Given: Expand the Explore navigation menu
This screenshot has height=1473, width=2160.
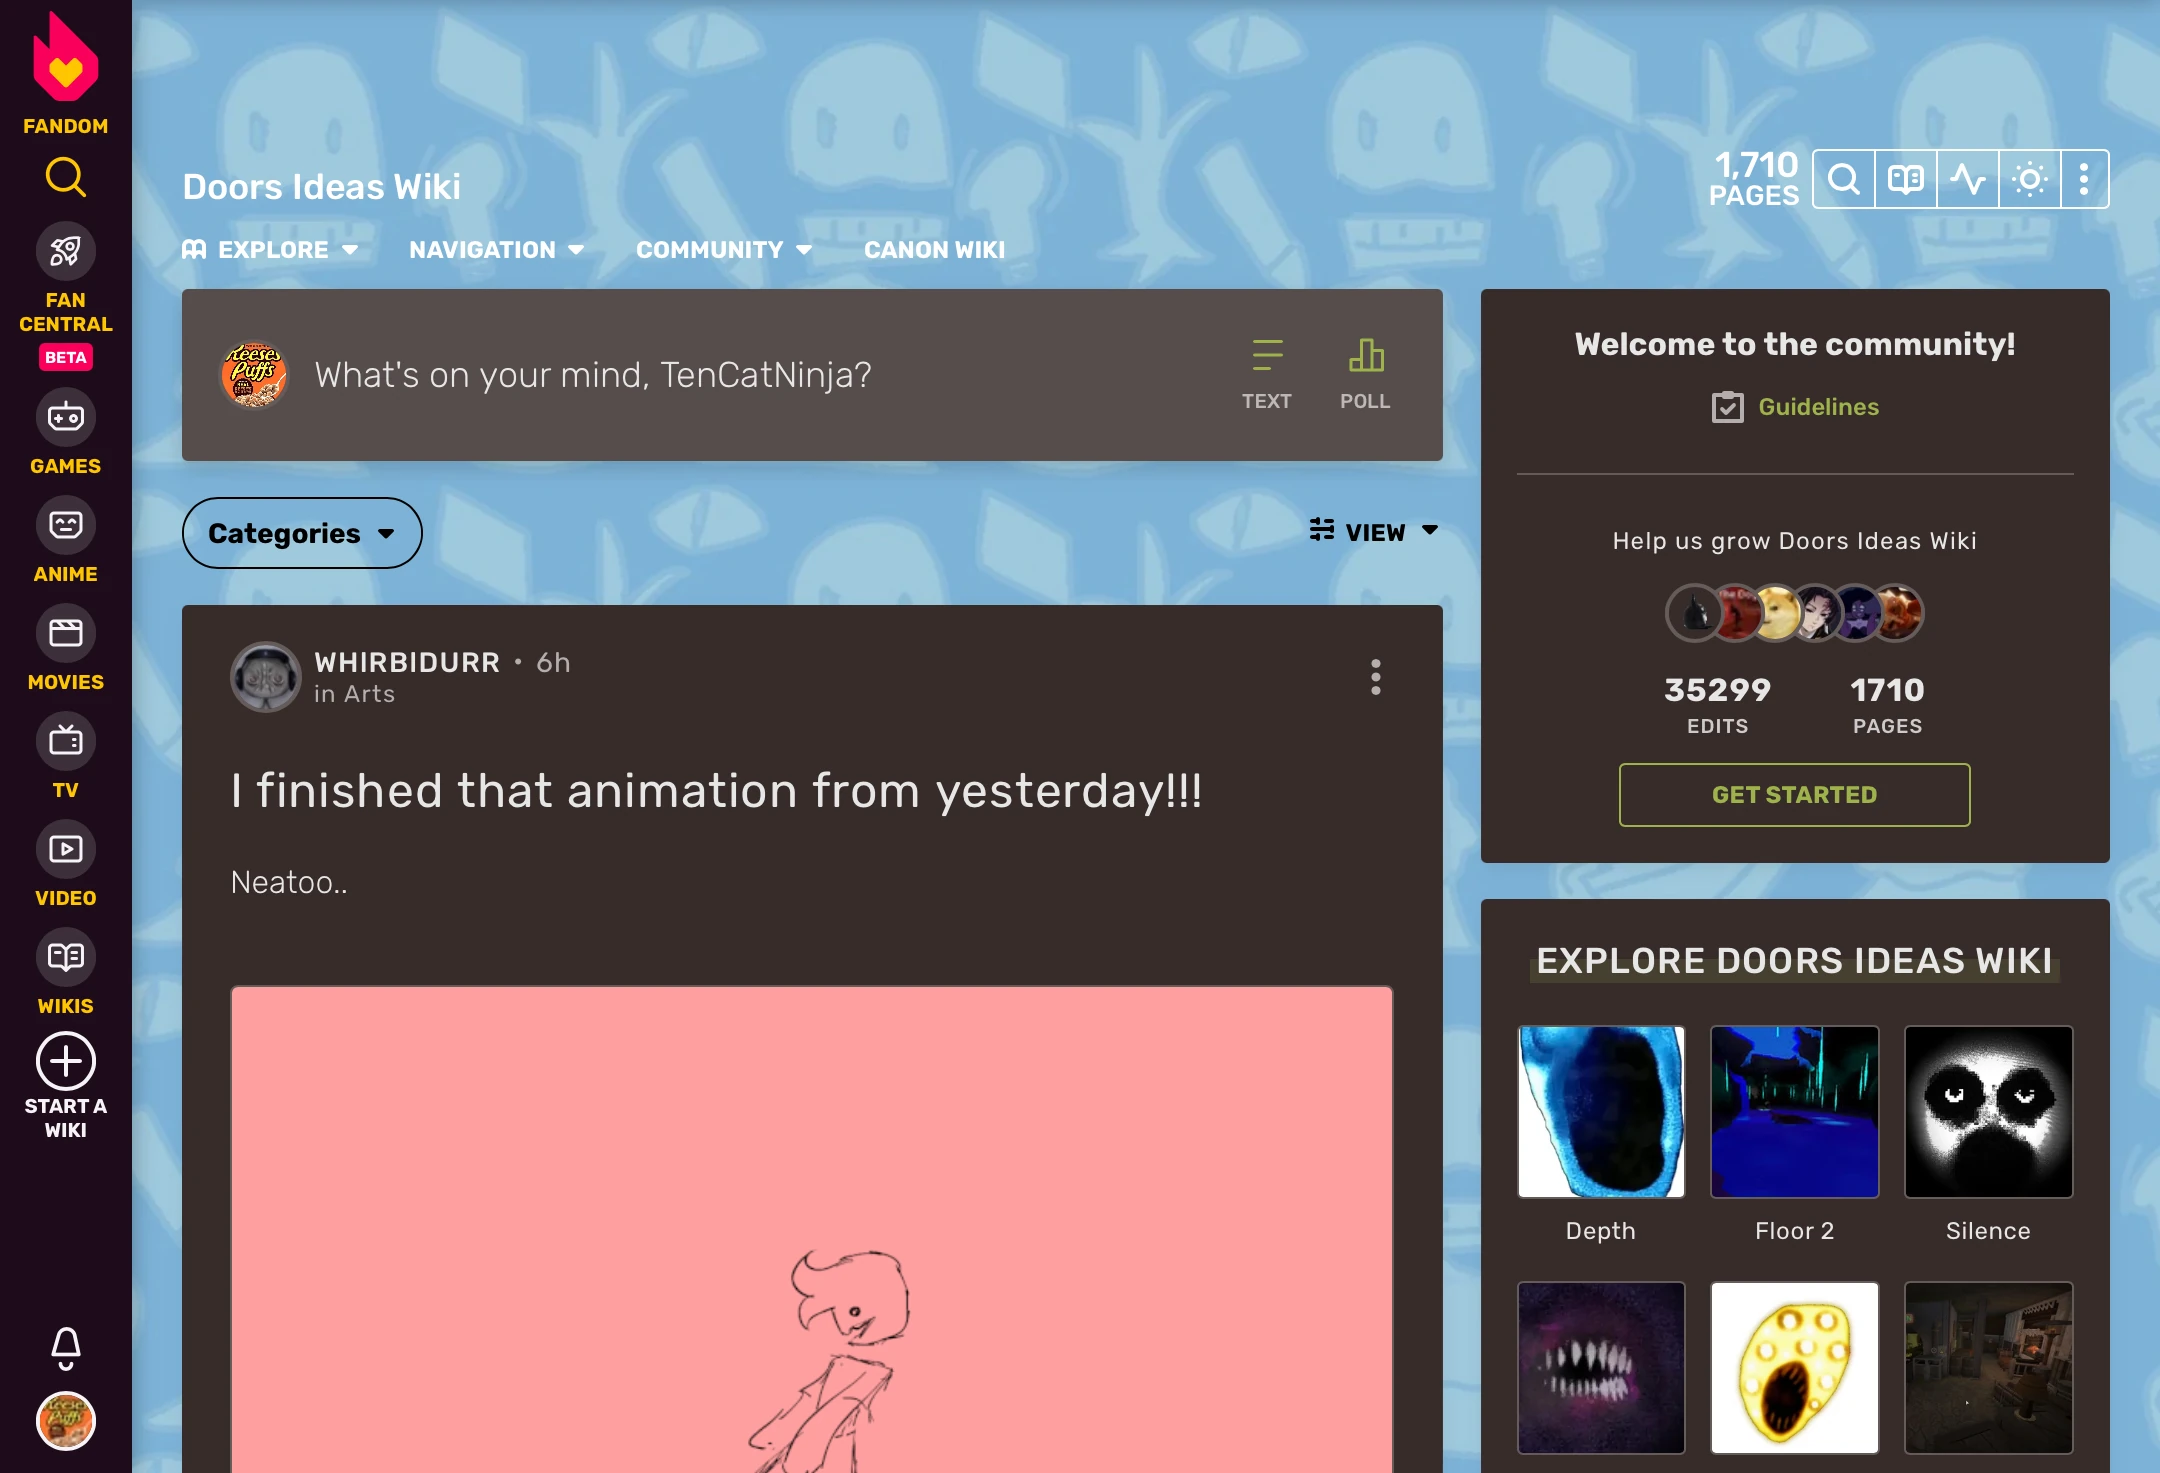Looking at the screenshot, I should pyautogui.click(x=270, y=250).
